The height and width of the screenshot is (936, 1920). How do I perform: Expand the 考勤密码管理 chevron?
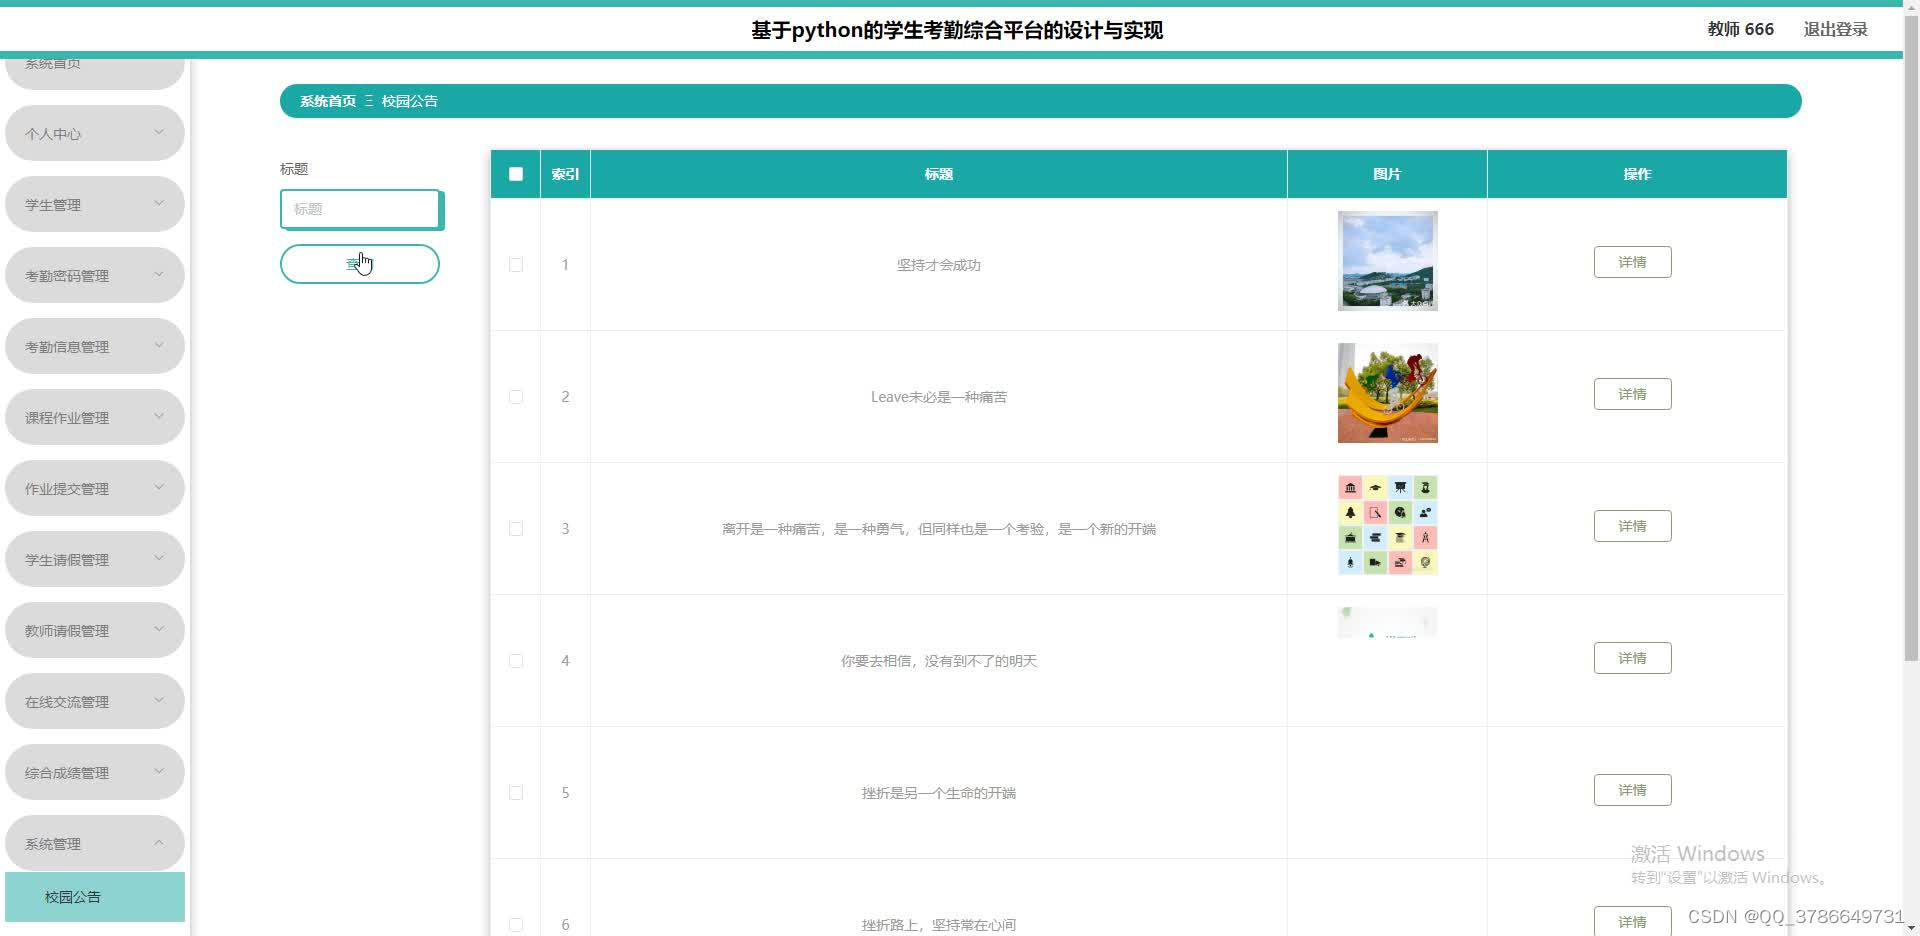pyautogui.click(x=159, y=274)
